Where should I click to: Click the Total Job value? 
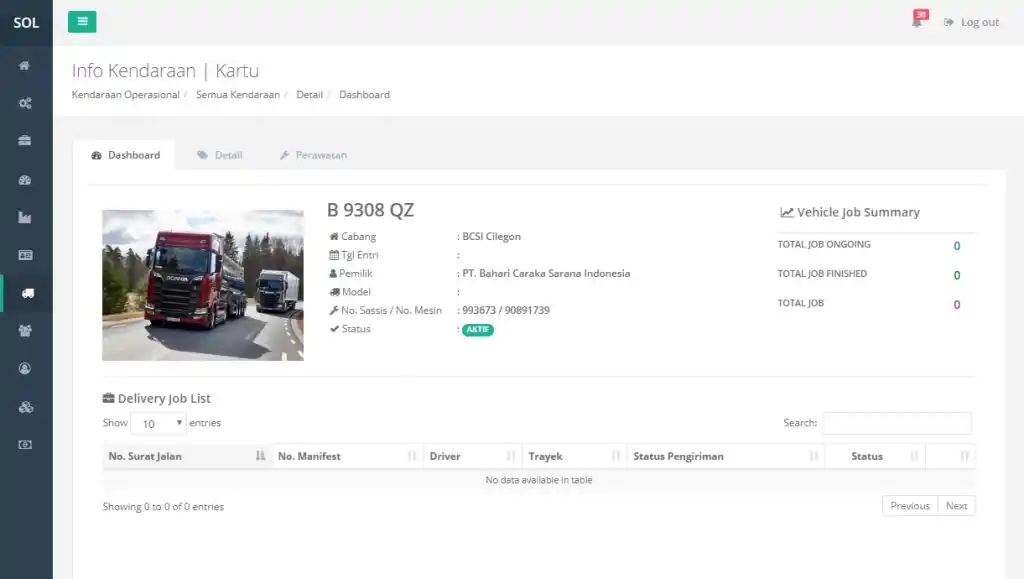[957, 305]
